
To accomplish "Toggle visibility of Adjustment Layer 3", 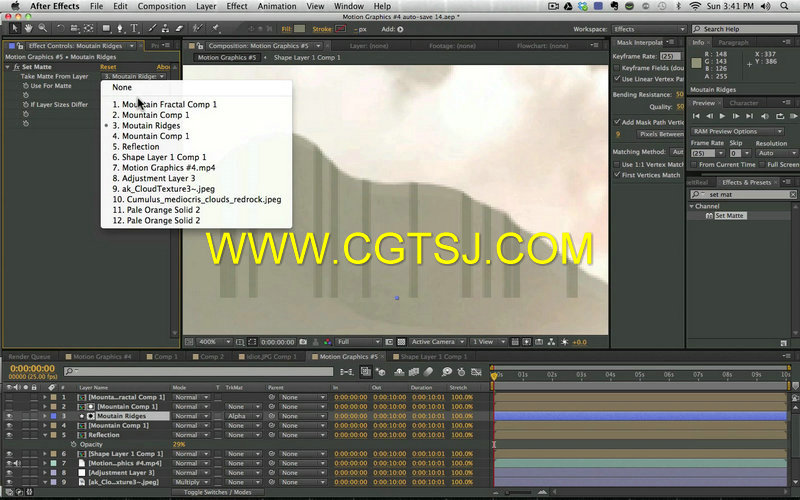I will click(9, 472).
